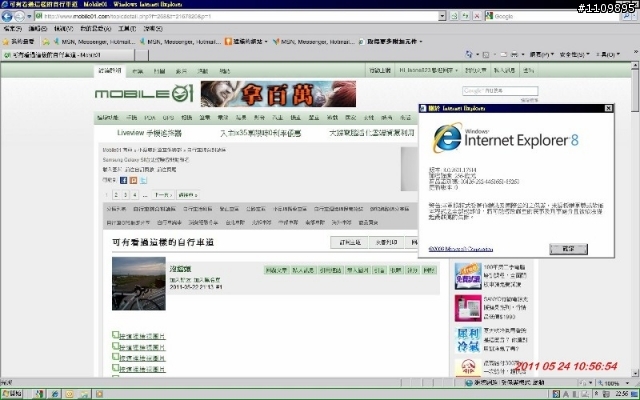Viewport: 640px width, 400px height.
Task: Launch Internet Explorer from quick launch
Action: [x=54, y=394]
